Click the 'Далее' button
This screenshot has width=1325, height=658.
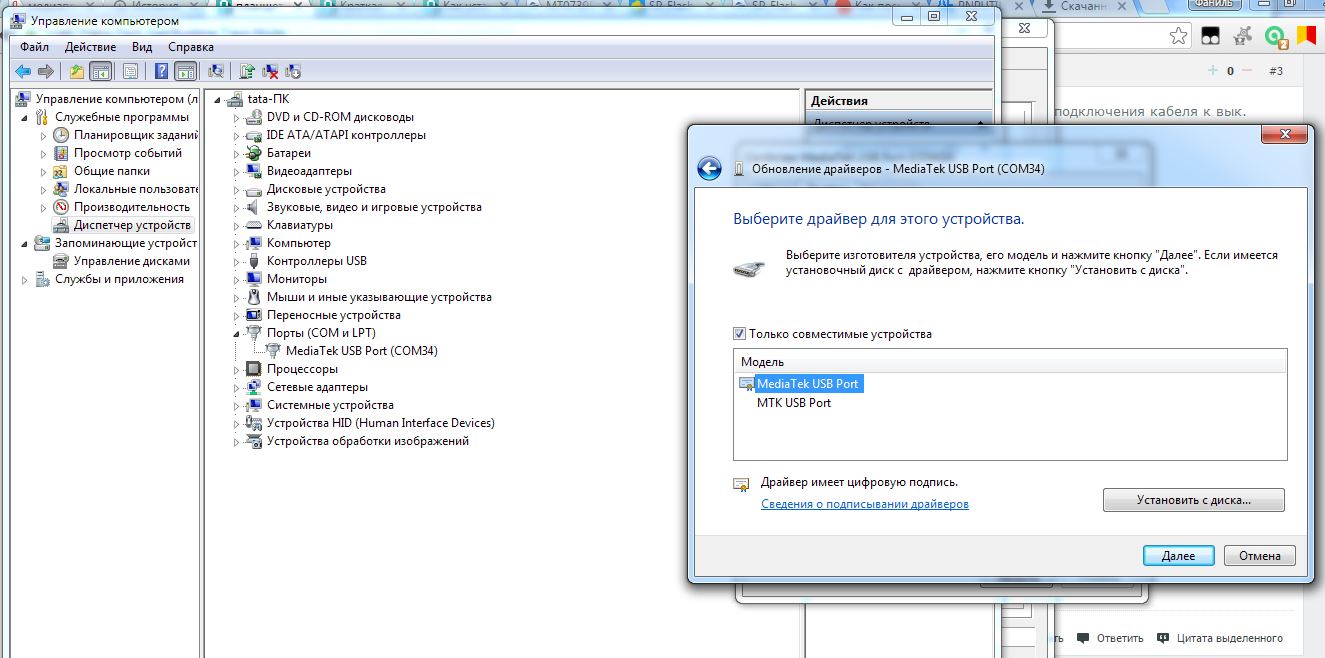(x=1178, y=555)
